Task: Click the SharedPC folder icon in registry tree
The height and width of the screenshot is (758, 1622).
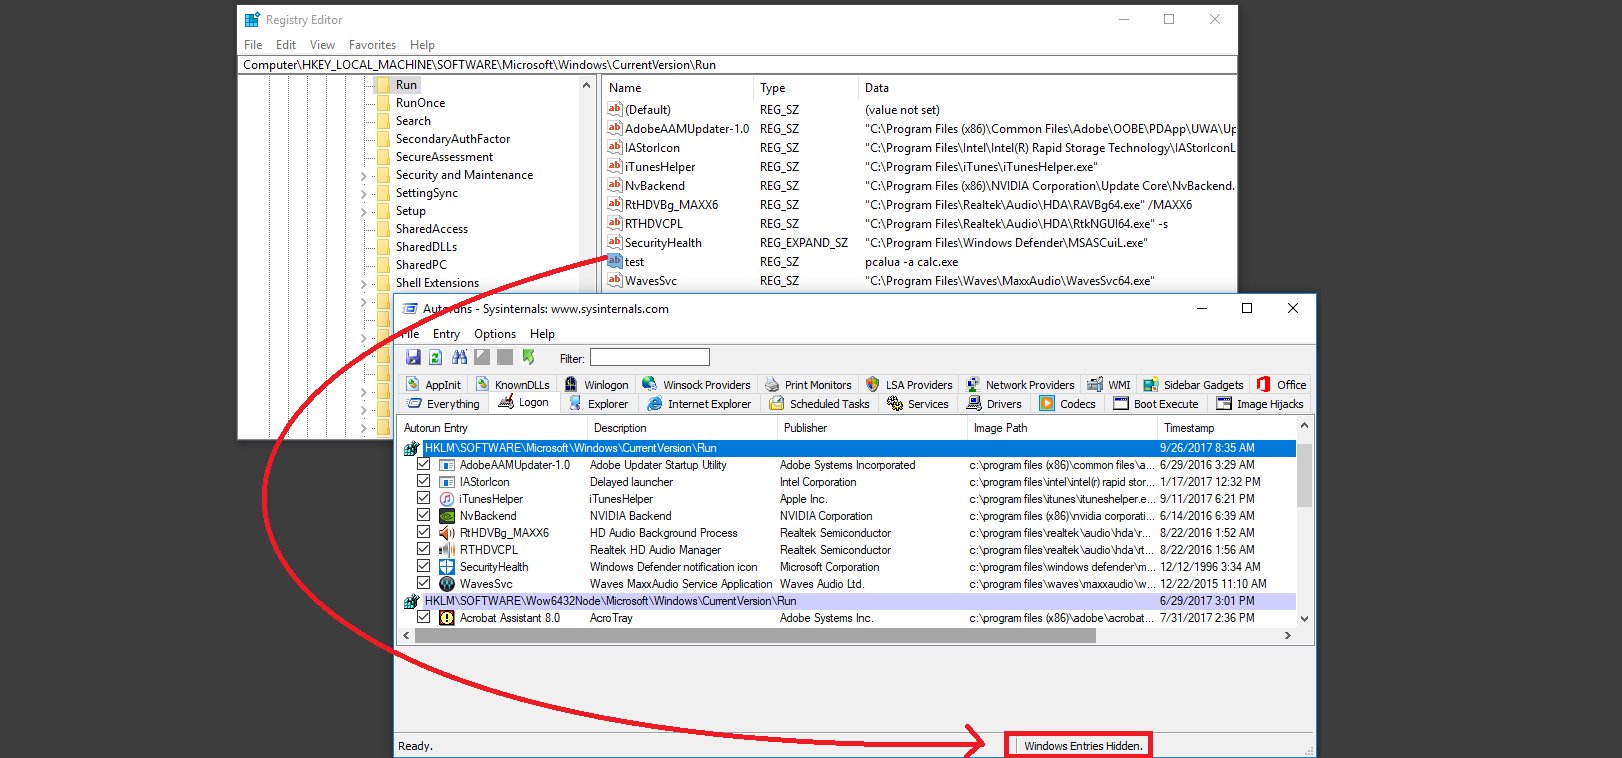Action: coord(383,265)
